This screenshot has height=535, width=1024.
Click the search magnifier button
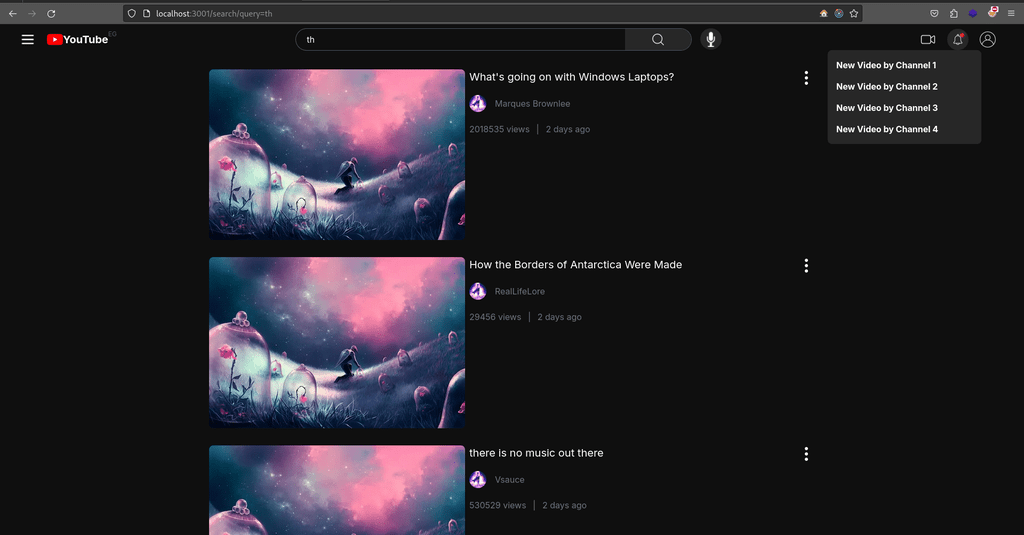point(658,40)
